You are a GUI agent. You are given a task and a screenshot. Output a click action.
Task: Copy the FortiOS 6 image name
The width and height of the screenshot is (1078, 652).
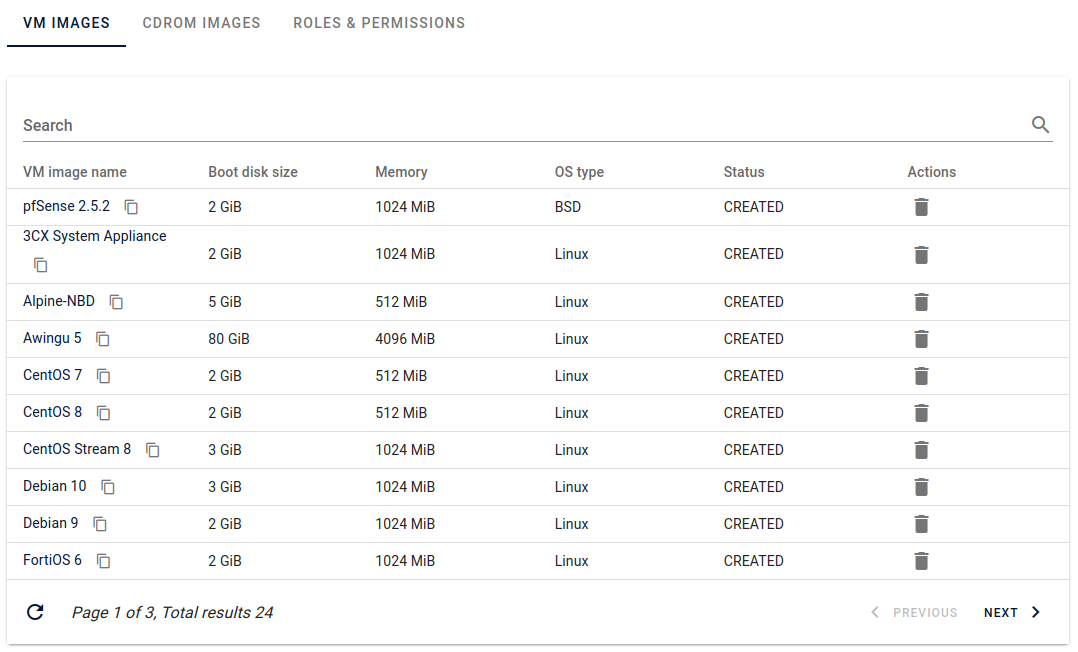coord(103,561)
